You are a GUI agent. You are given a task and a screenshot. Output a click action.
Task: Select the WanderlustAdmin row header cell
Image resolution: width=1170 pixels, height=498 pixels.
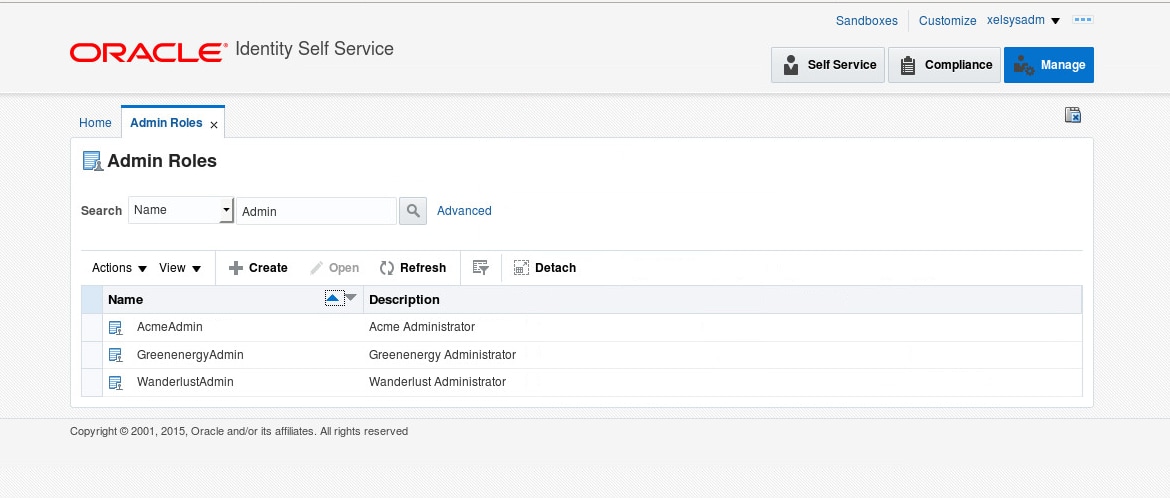coord(92,382)
